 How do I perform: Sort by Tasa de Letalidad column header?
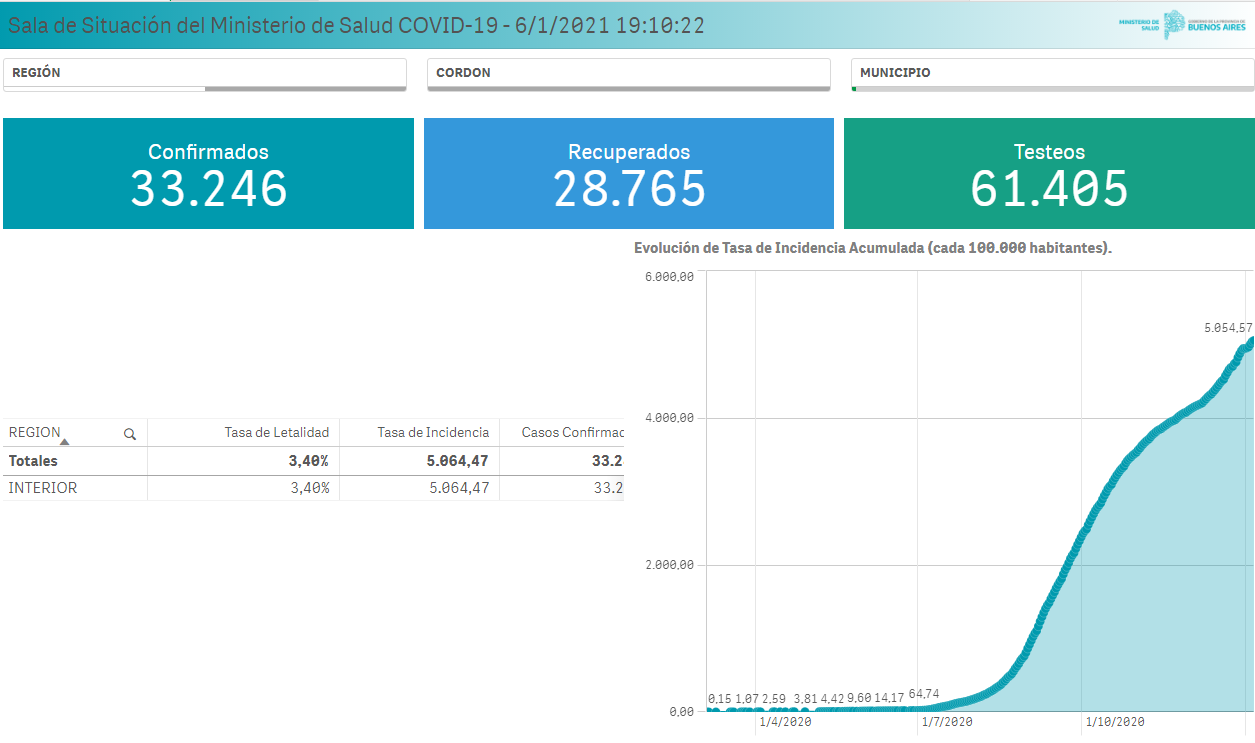(x=277, y=432)
